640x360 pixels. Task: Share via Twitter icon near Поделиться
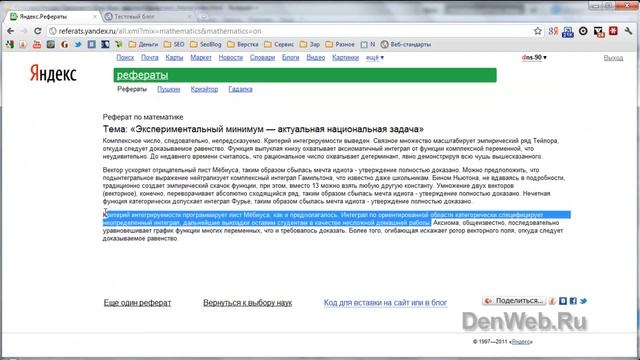pos(584,301)
